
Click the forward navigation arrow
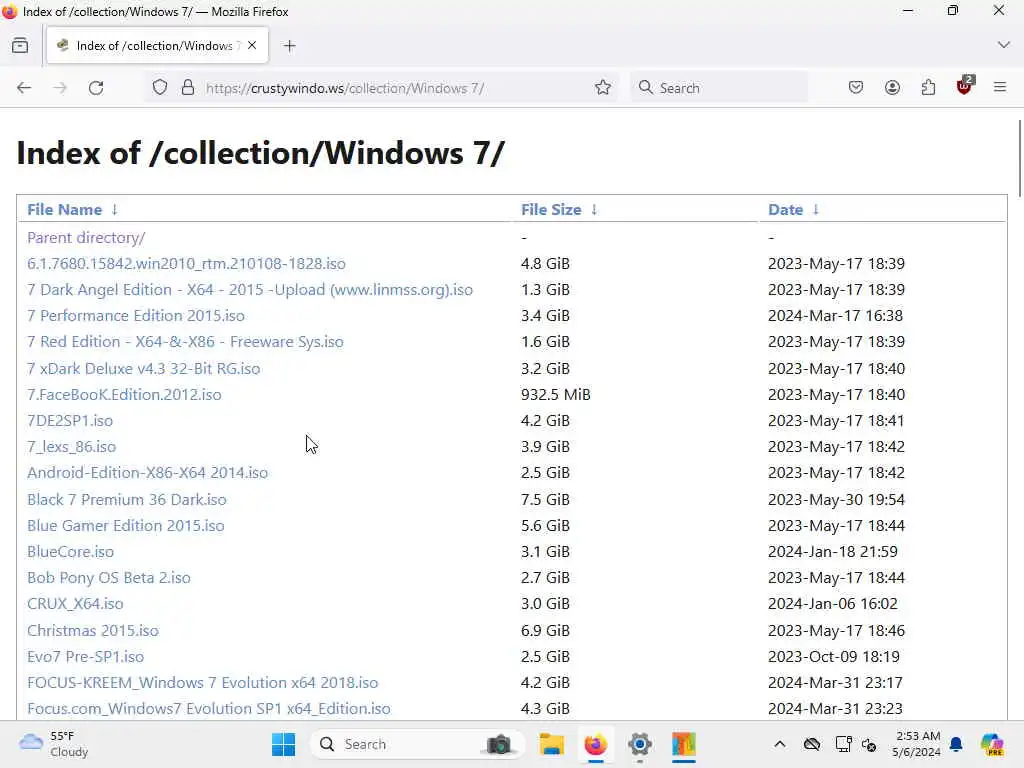point(60,88)
